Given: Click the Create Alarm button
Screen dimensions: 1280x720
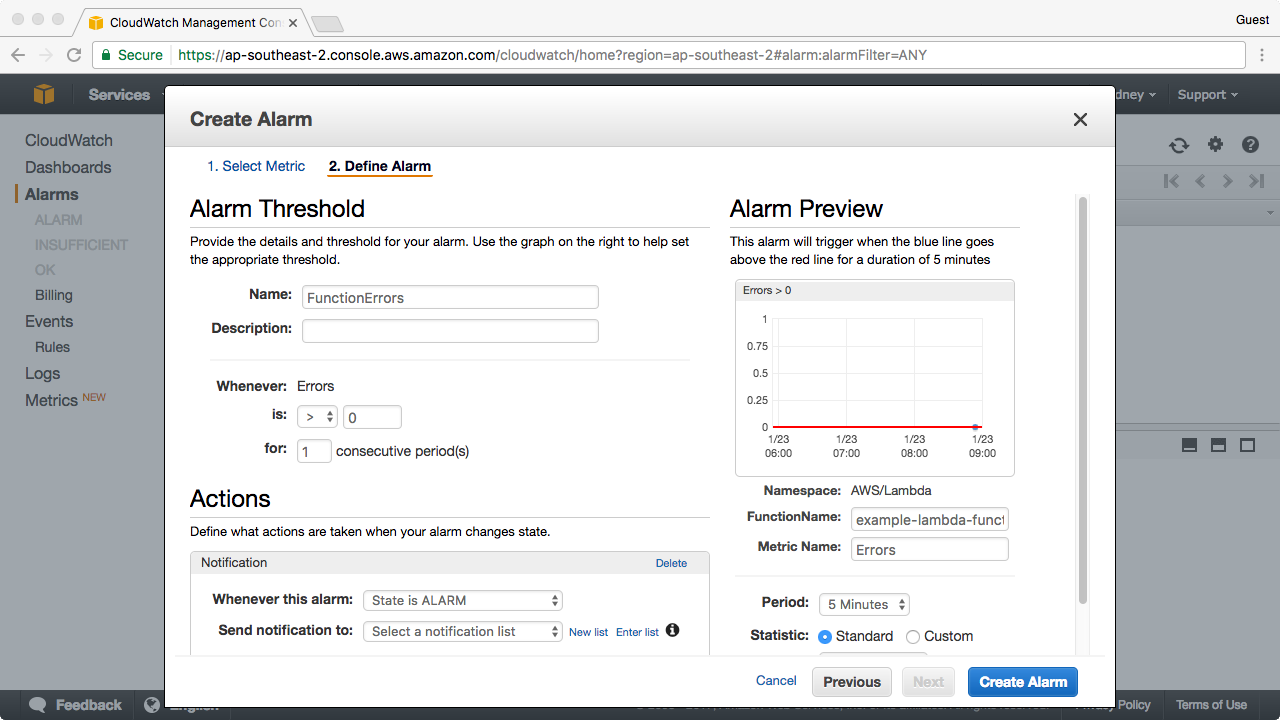Looking at the screenshot, I should pos(1023,682).
